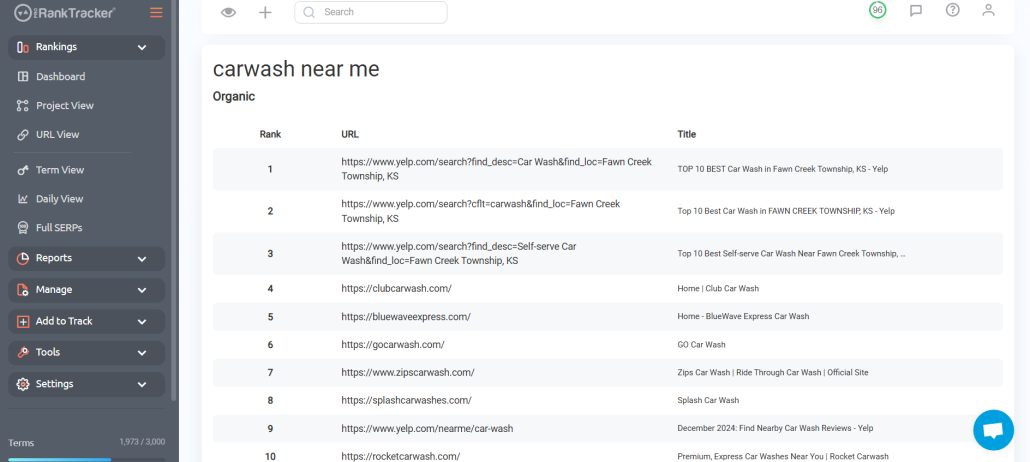Click title 'GO Car Wash'
This screenshot has width=1030, height=462.
[702, 344]
